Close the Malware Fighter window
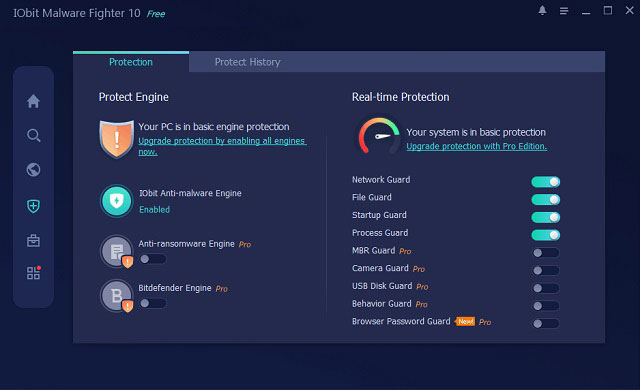 tap(630, 11)
